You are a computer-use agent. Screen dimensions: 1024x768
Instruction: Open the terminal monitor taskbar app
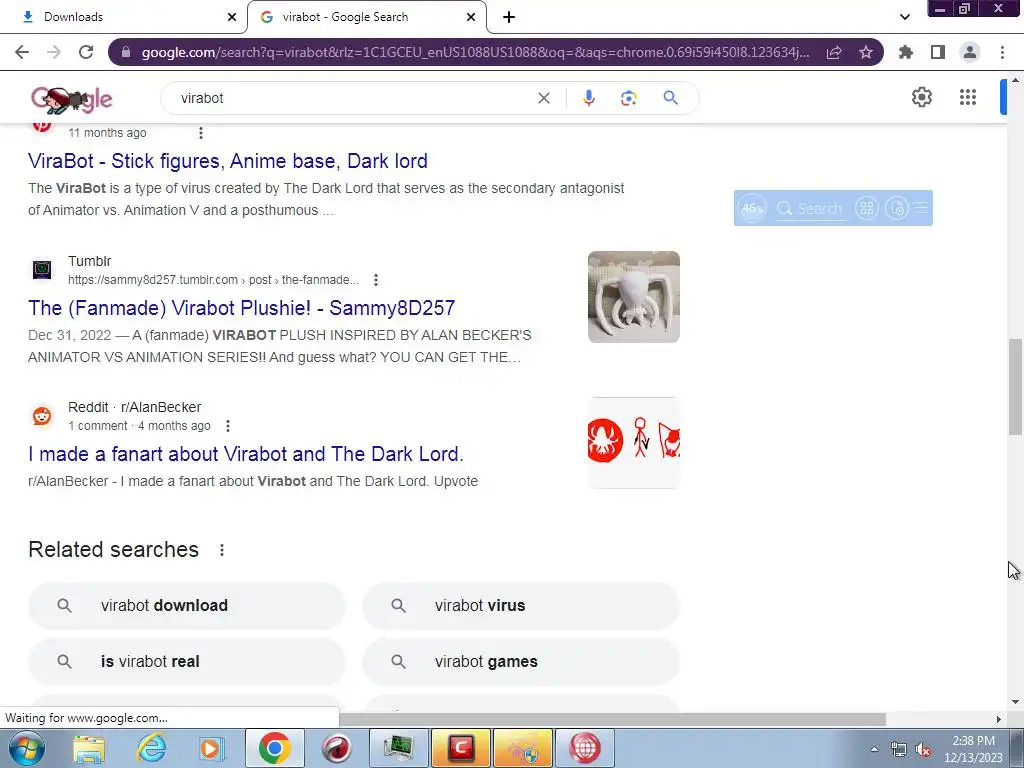(398, 748)
